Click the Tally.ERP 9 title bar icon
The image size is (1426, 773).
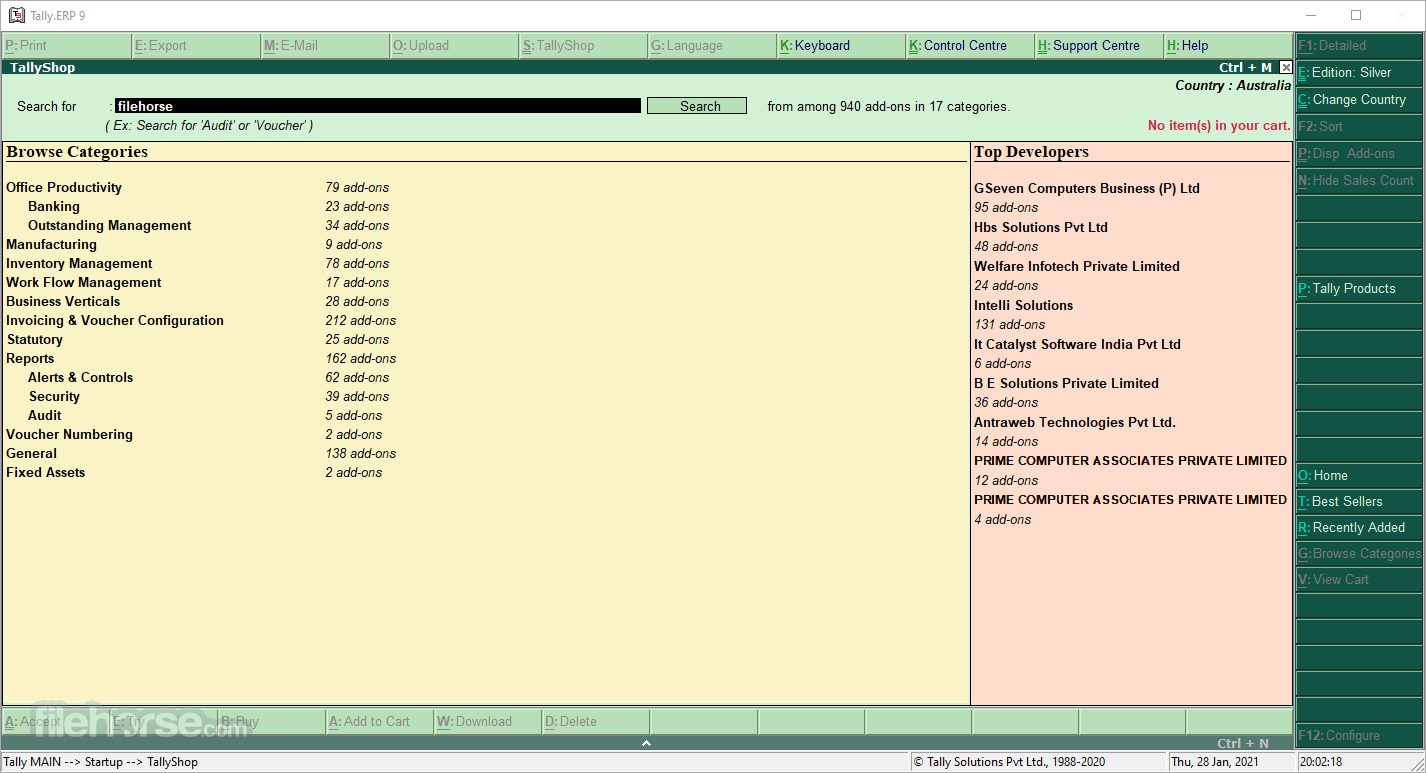16,15
